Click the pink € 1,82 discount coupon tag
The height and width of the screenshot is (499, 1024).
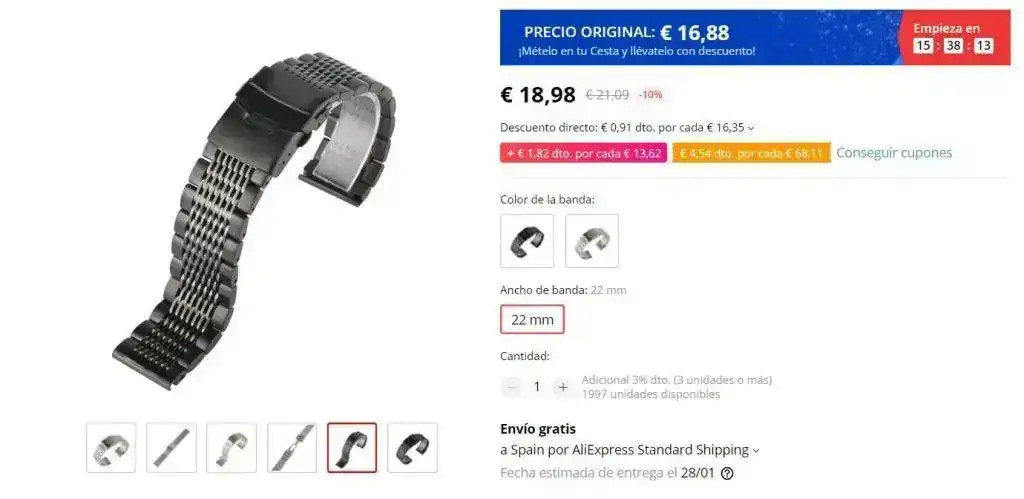583,153
